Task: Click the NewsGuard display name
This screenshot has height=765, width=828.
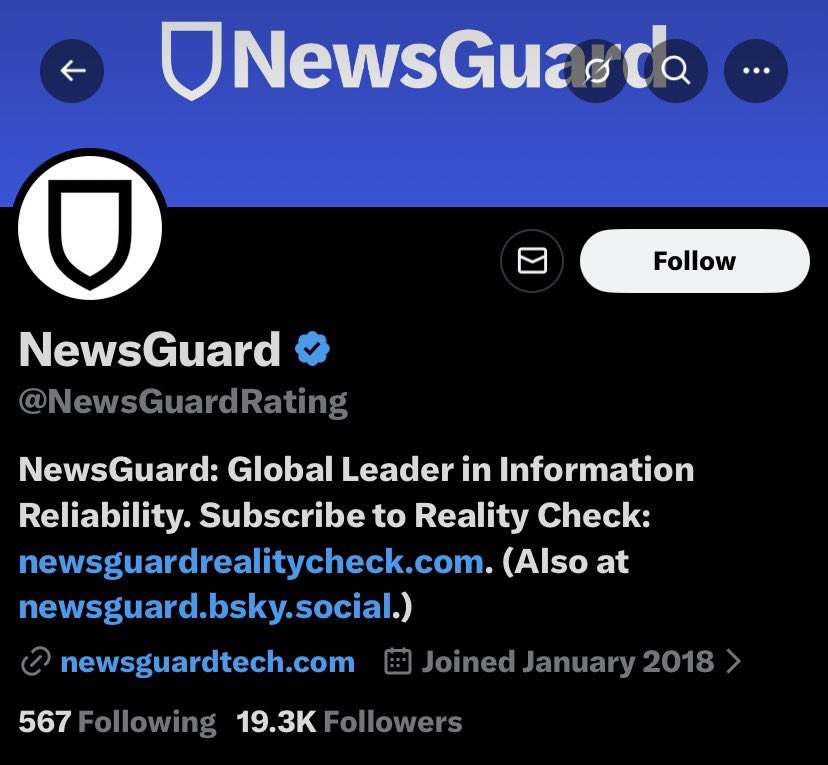Action: pos(149,349)
